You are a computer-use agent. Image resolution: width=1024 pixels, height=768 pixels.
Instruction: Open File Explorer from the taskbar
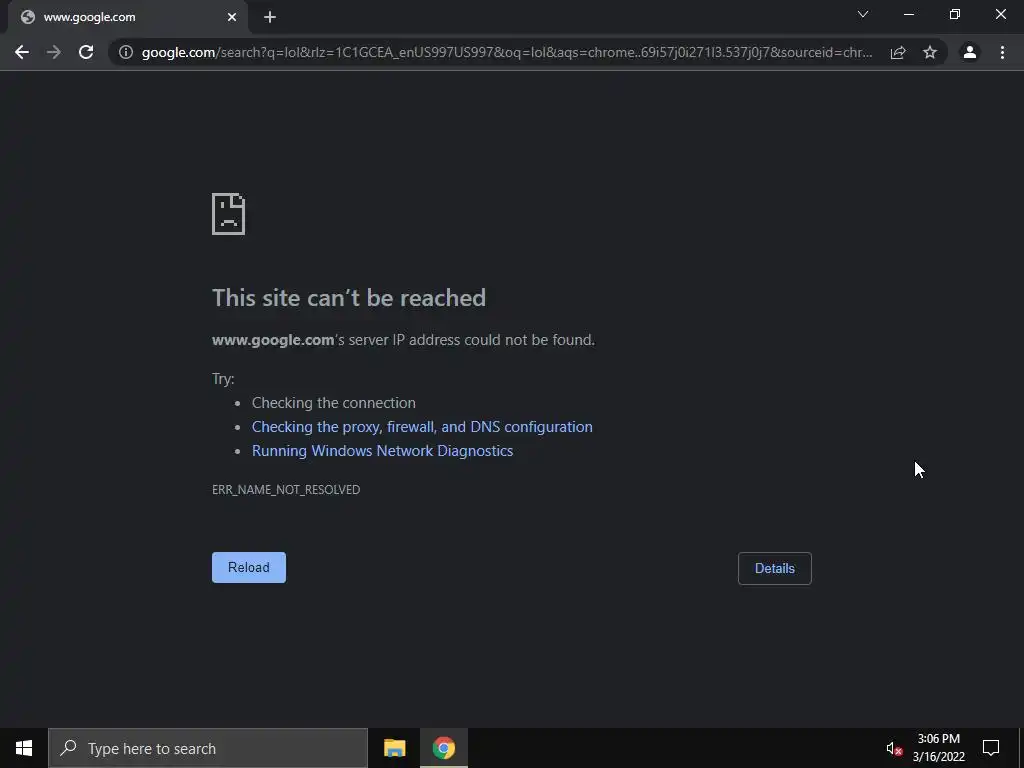(x=394, y=748)
